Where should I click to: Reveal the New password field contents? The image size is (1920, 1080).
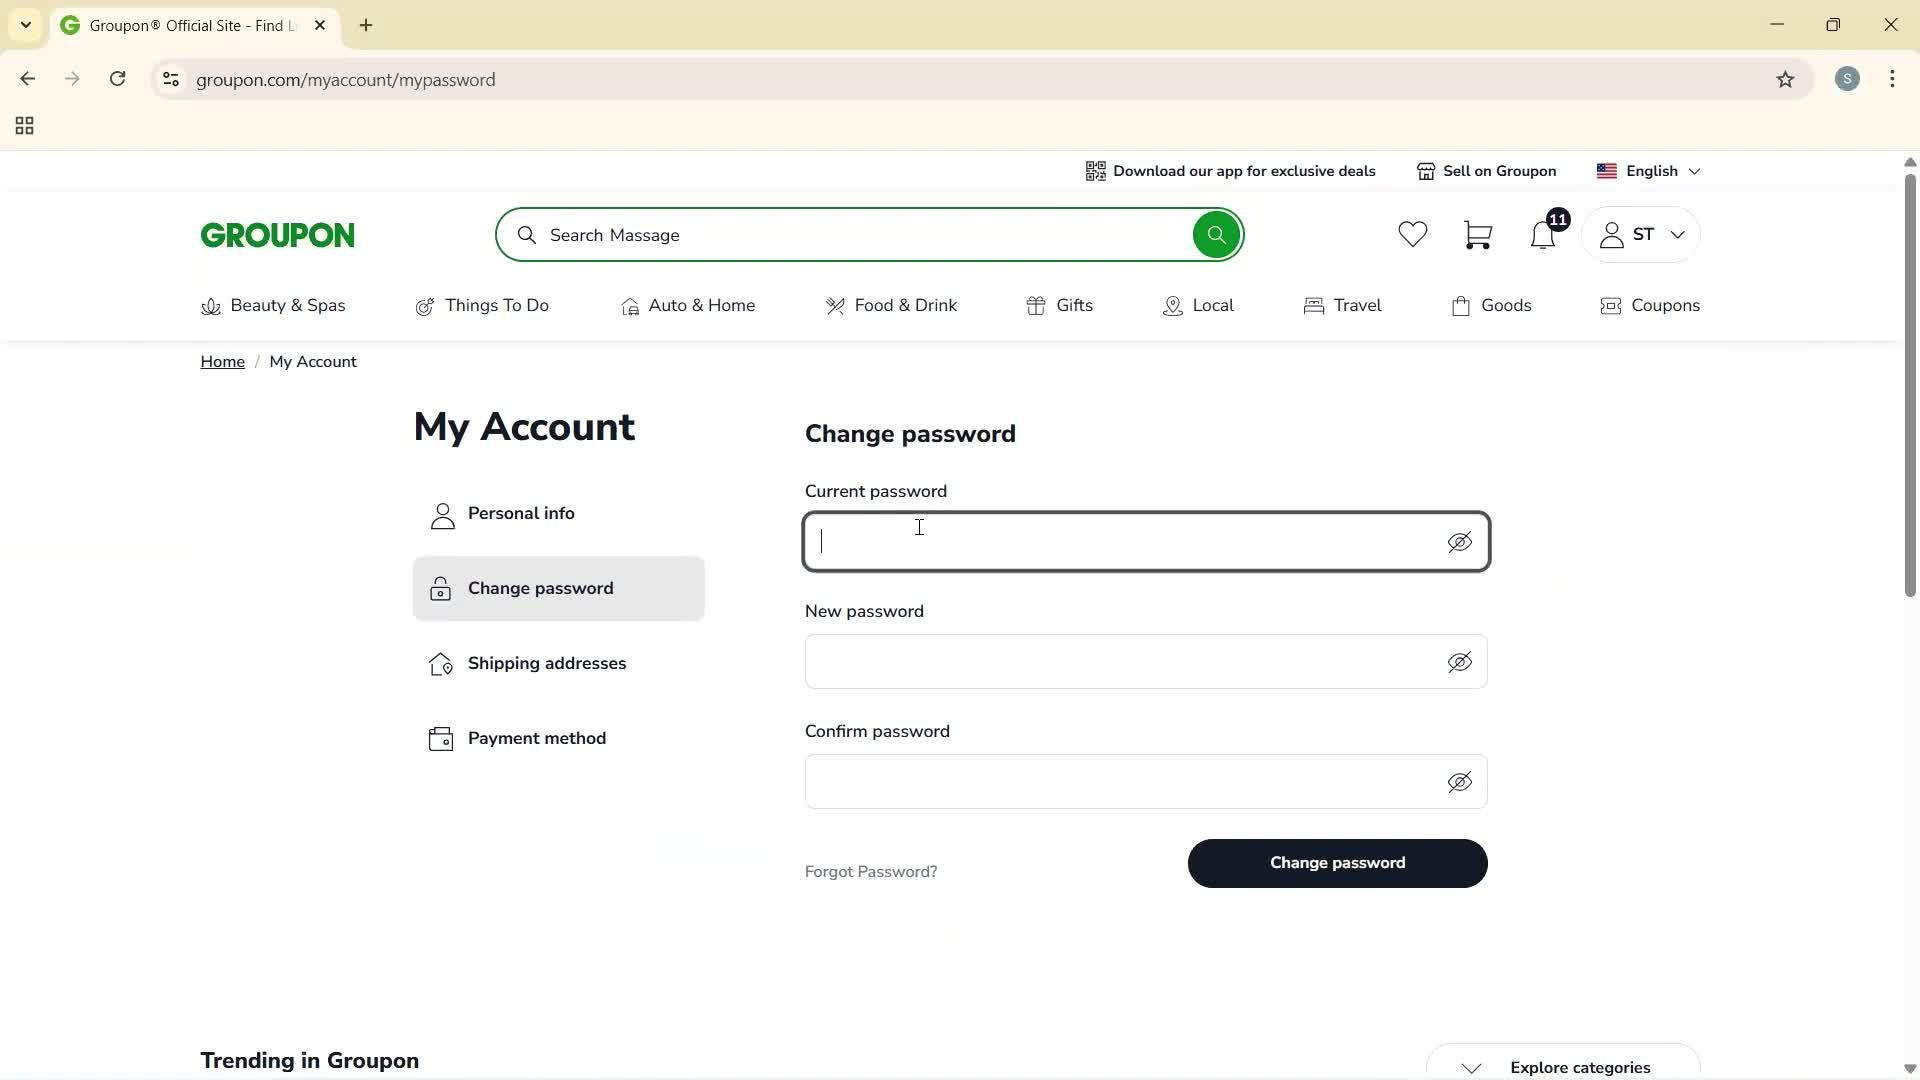click(x=1460, y=662)
